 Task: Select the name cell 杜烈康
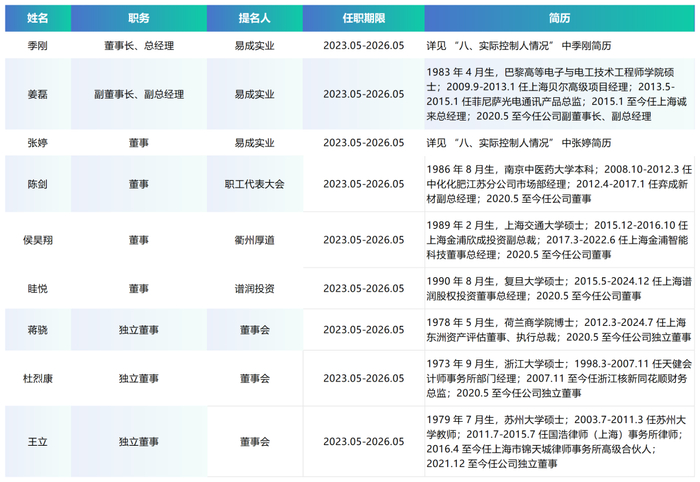[x=38, y=378]
